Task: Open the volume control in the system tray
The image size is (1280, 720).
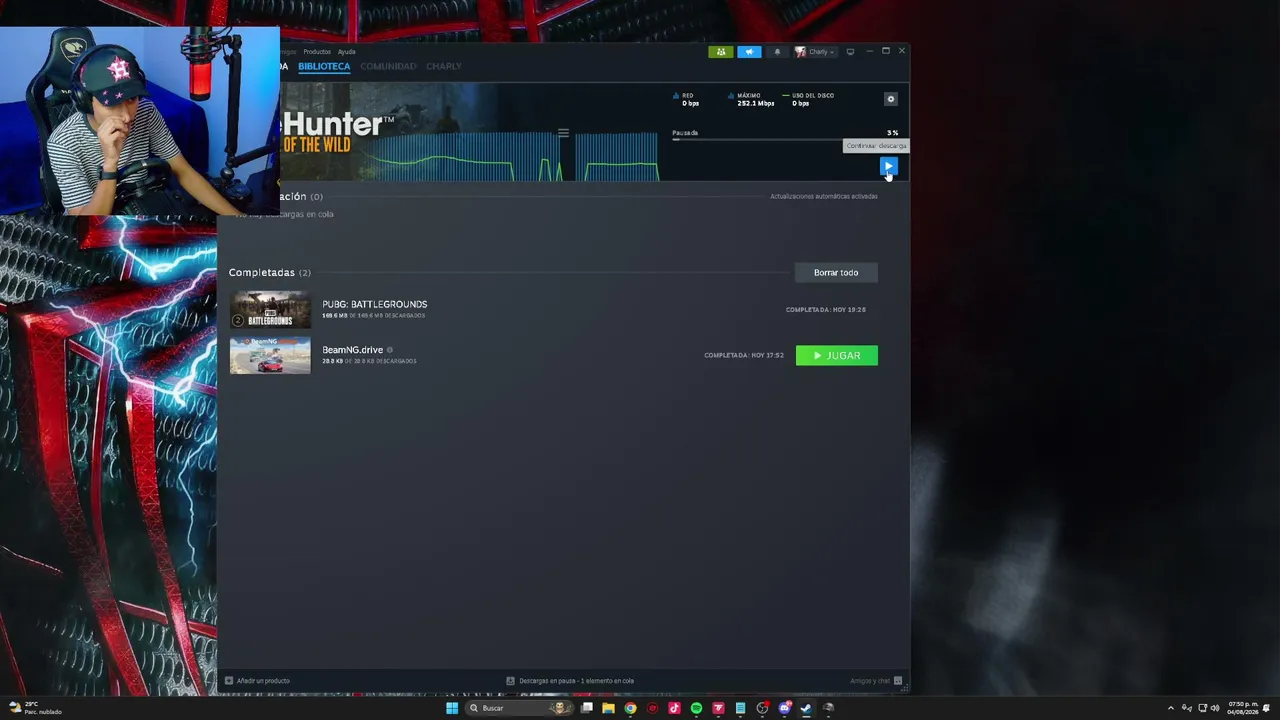Action: pos(1215,708)
